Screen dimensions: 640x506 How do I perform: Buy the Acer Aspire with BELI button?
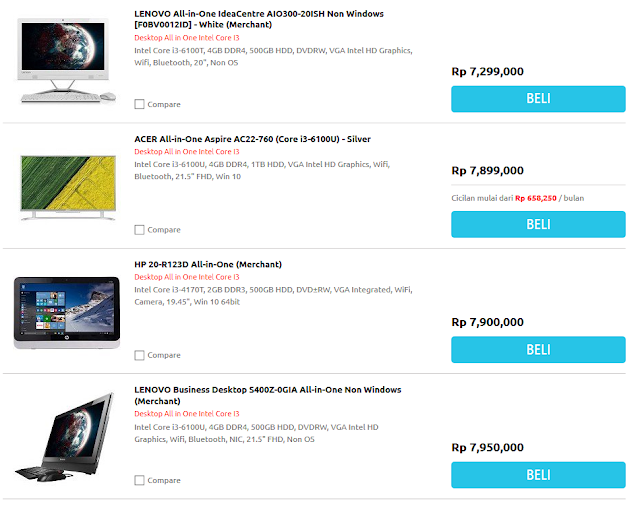pos(538,224)
